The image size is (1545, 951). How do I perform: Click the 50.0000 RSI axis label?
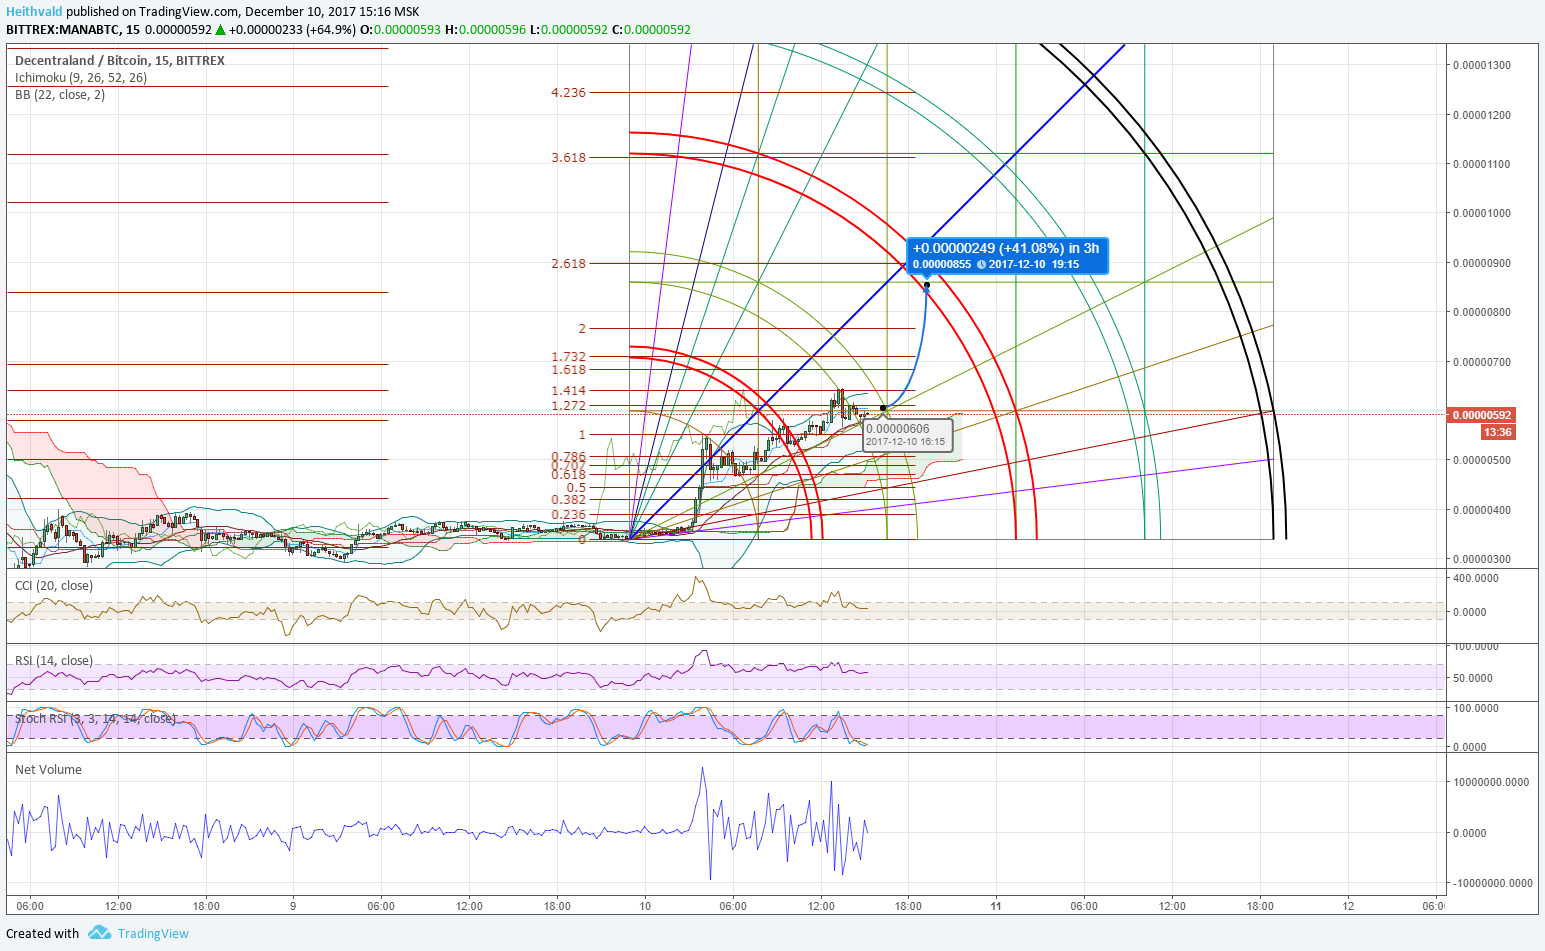coord(1473,678)
